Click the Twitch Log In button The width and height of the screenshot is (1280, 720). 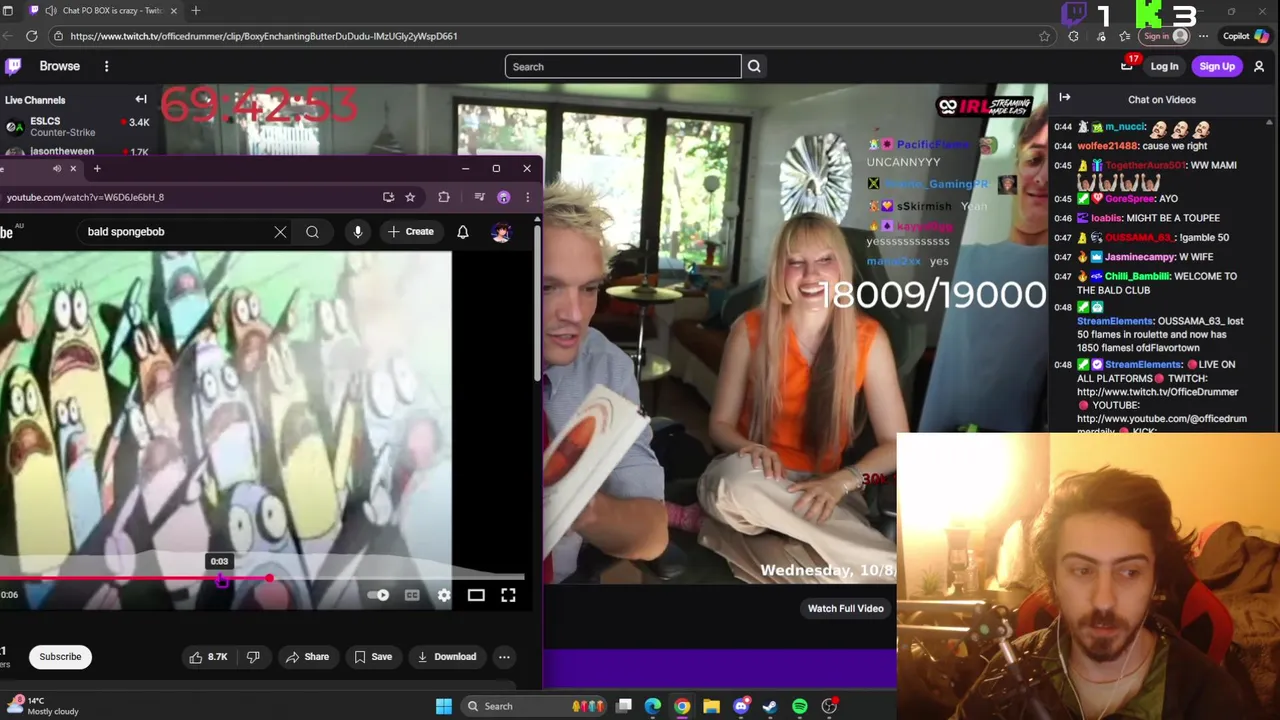(1164, 66)
